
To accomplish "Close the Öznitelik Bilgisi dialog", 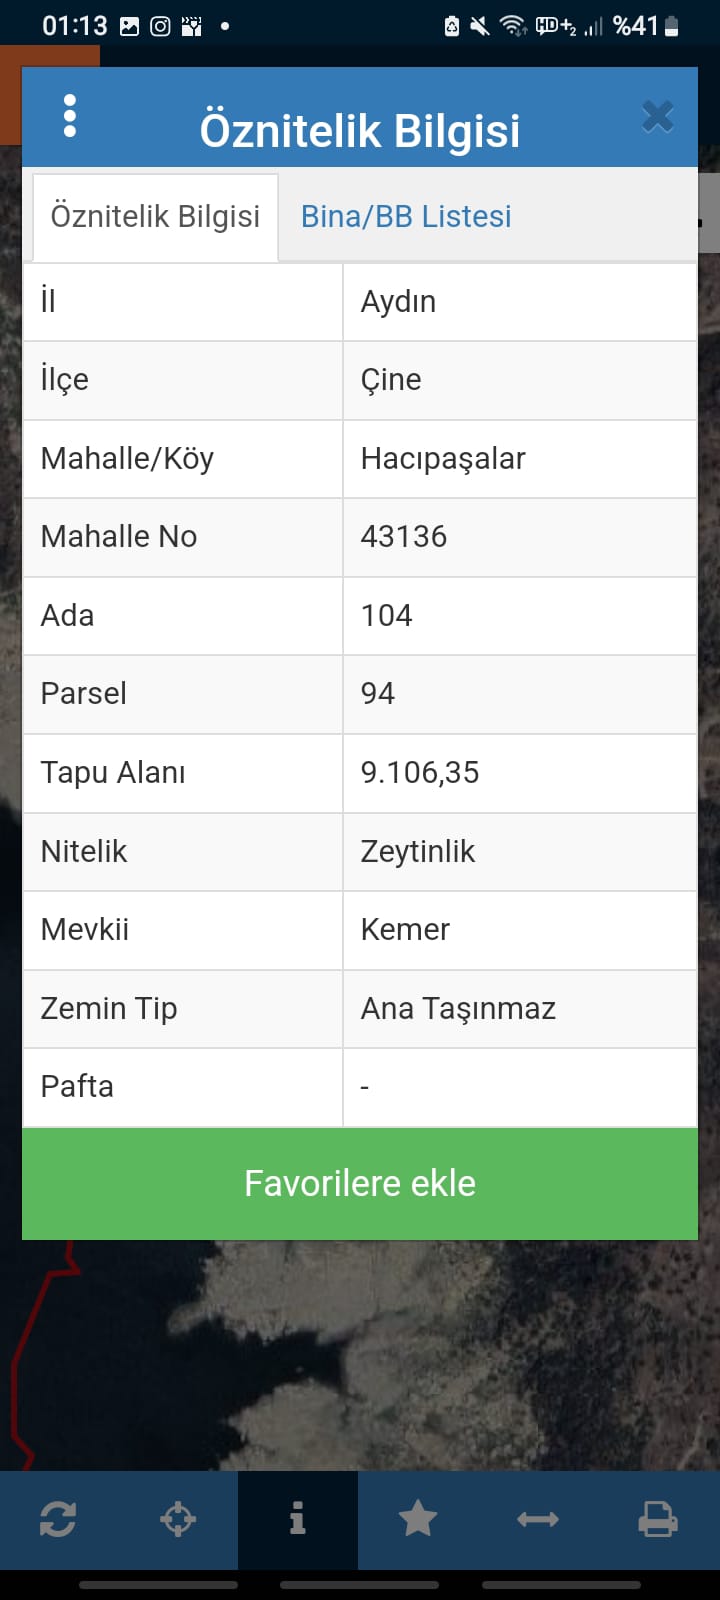I will click(x=657, y=117).
